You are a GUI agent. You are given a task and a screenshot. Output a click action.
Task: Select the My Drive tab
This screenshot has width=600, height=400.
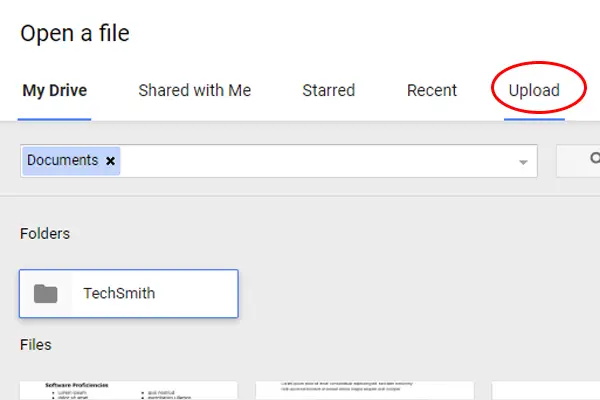55,91
